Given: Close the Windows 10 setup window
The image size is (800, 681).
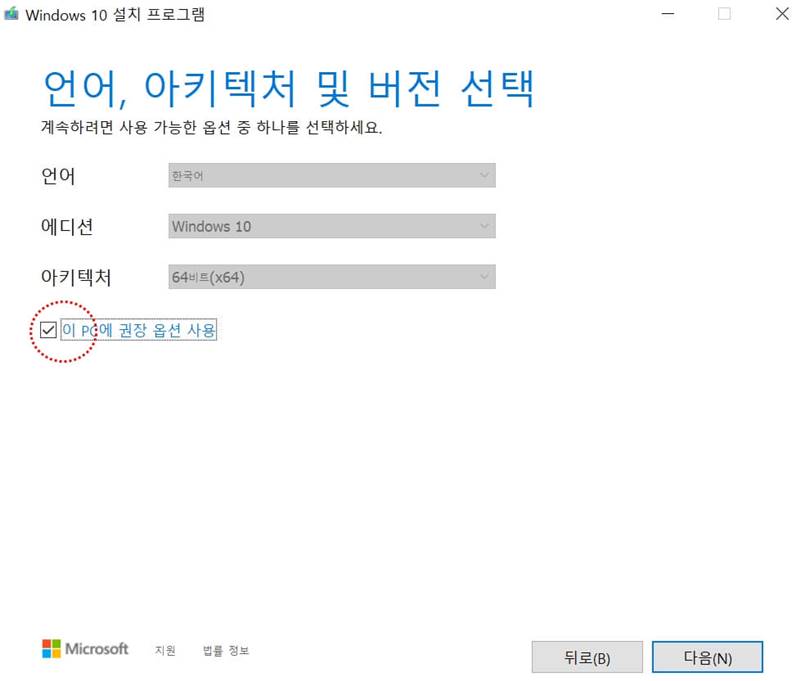Looking at the screenshot, I should click(782, 14).
